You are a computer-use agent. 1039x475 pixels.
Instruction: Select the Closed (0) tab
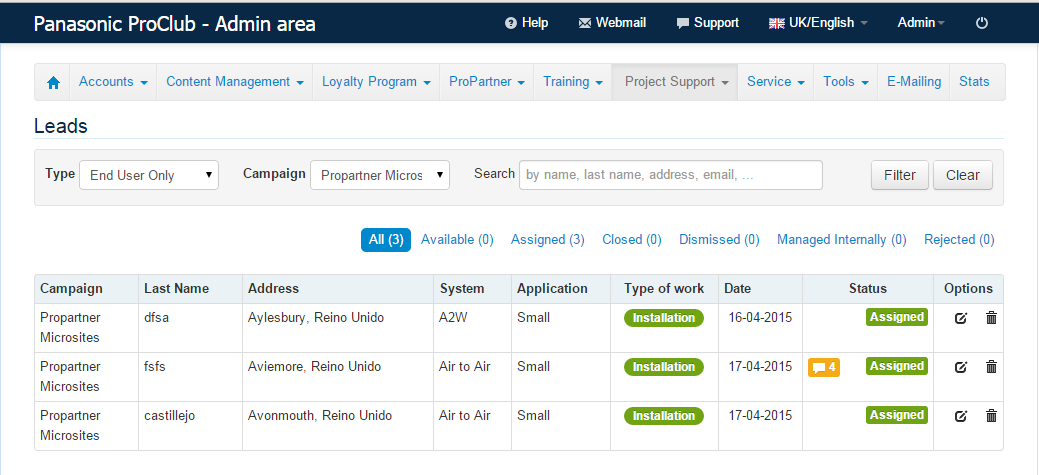631,240
